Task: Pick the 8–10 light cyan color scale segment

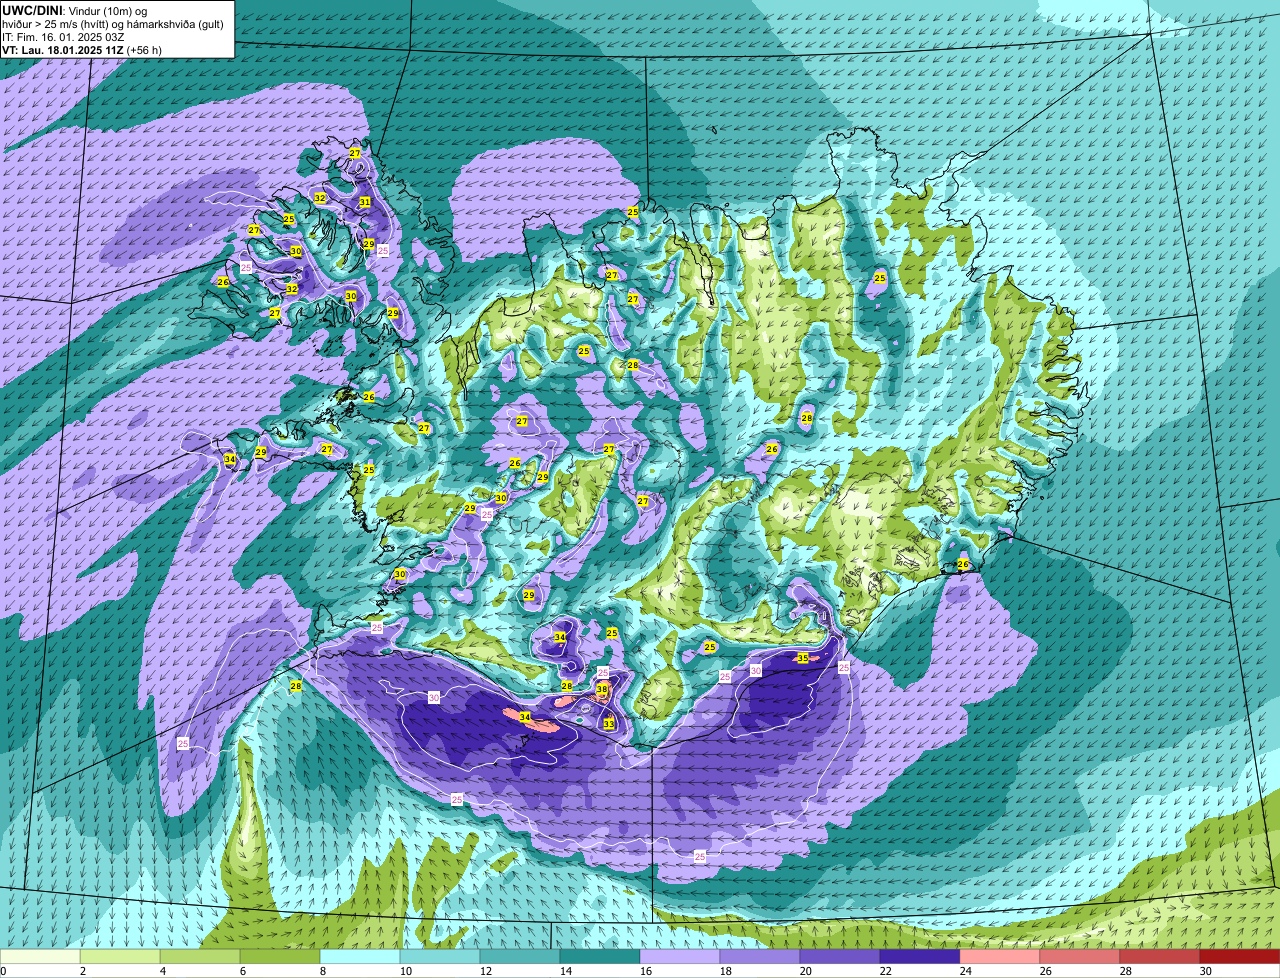Action: (360, 957)
